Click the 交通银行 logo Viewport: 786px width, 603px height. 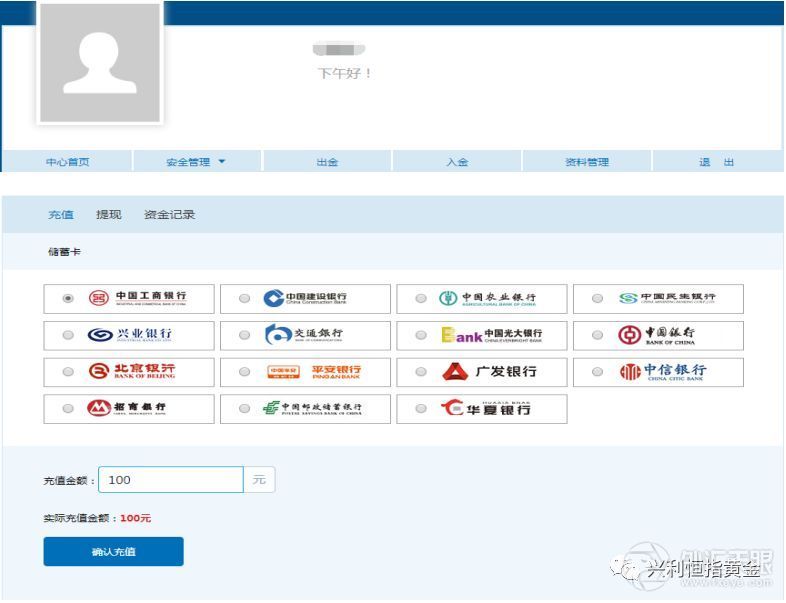(304, 334)
